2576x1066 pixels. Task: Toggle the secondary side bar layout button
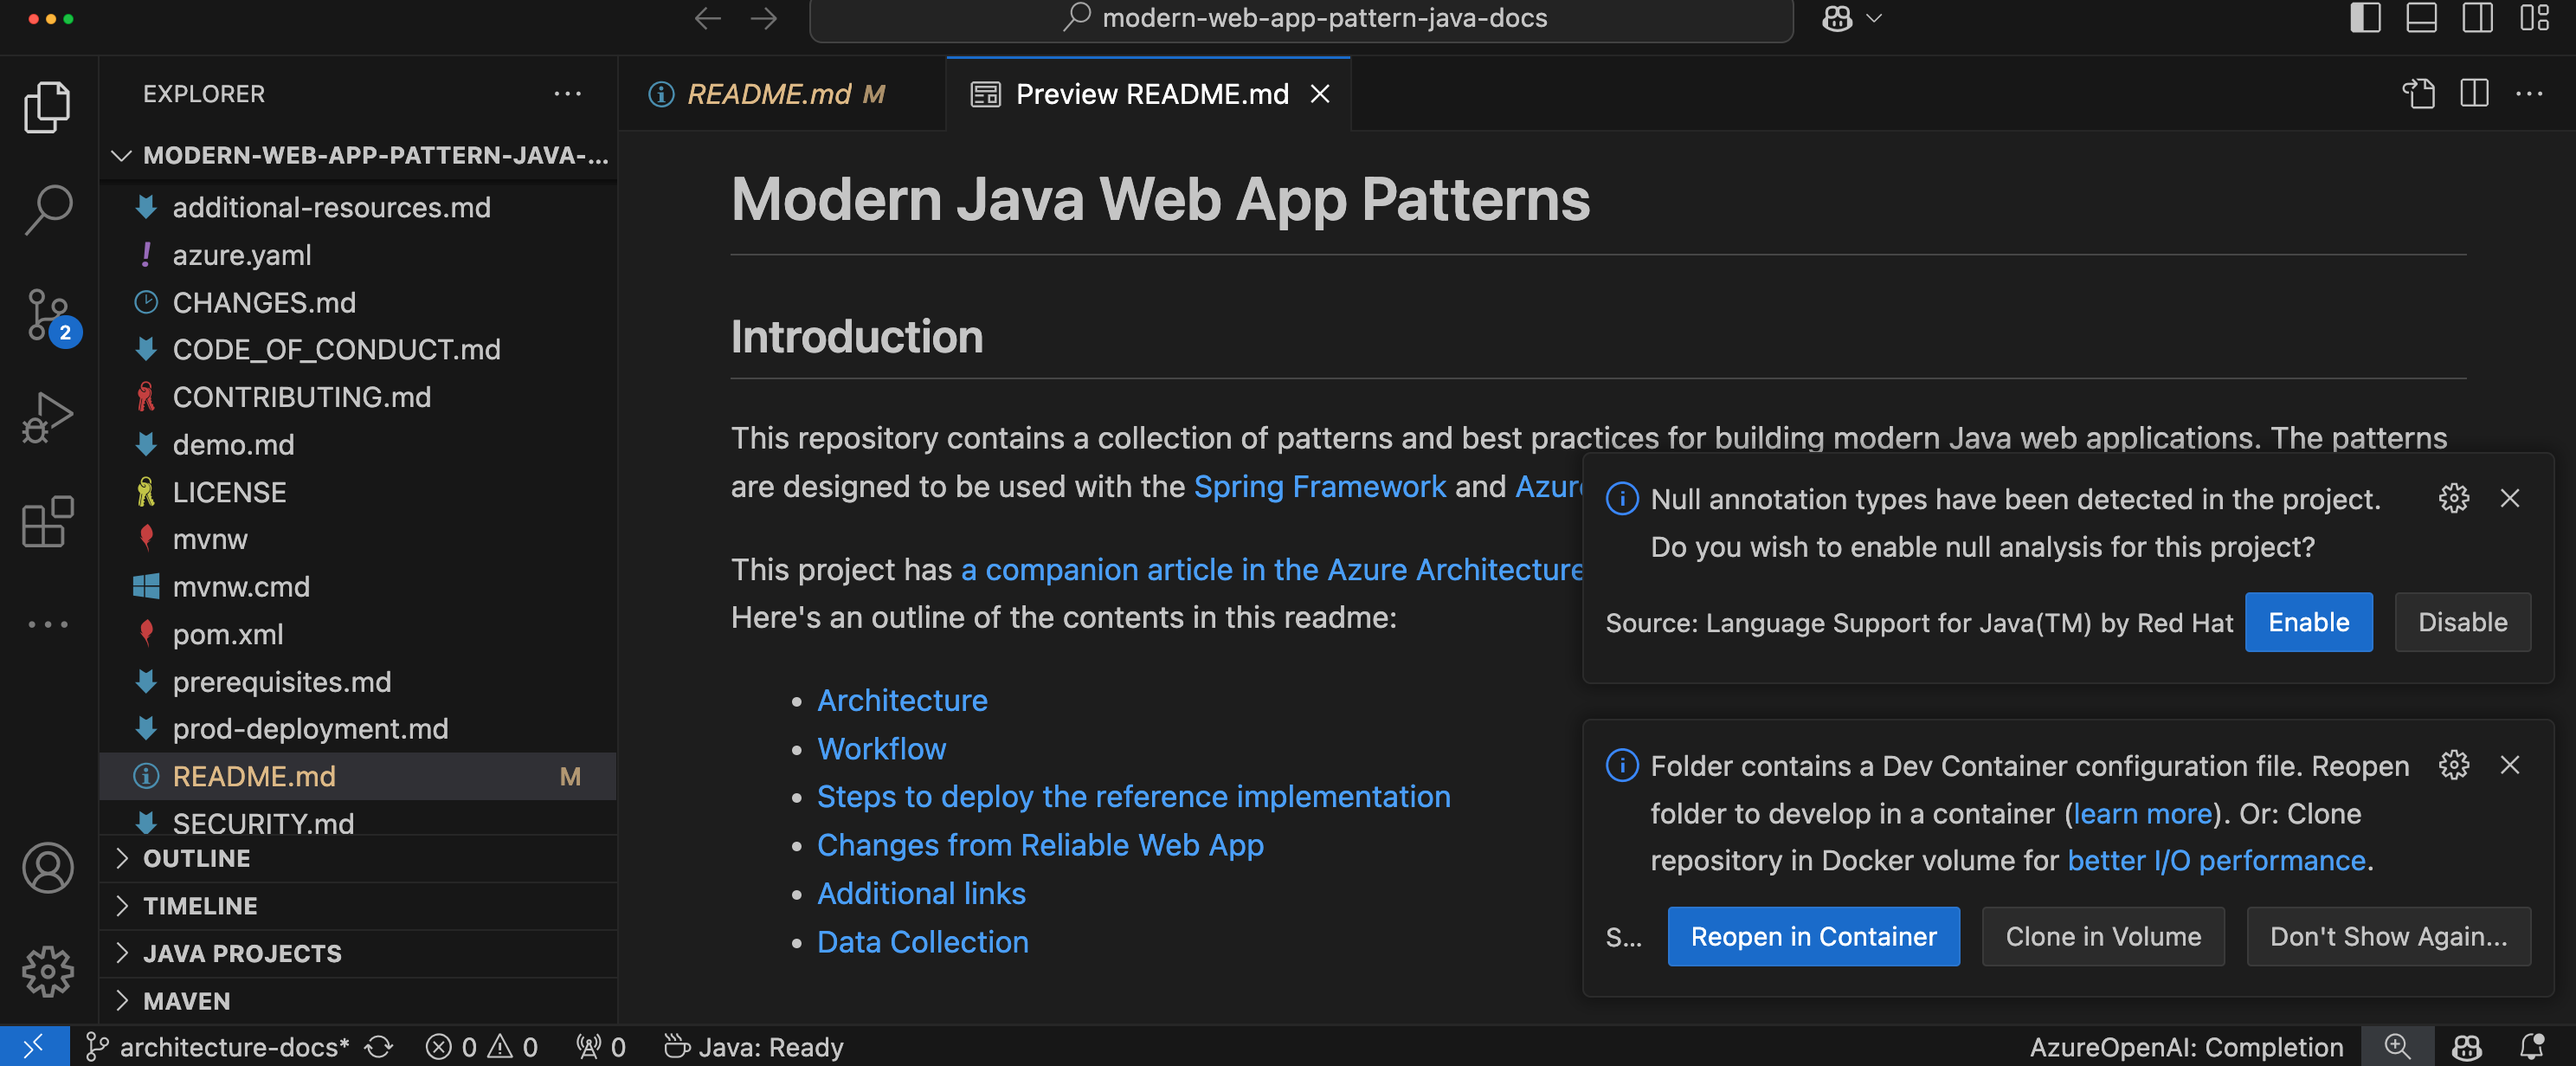pos(2477,18)
